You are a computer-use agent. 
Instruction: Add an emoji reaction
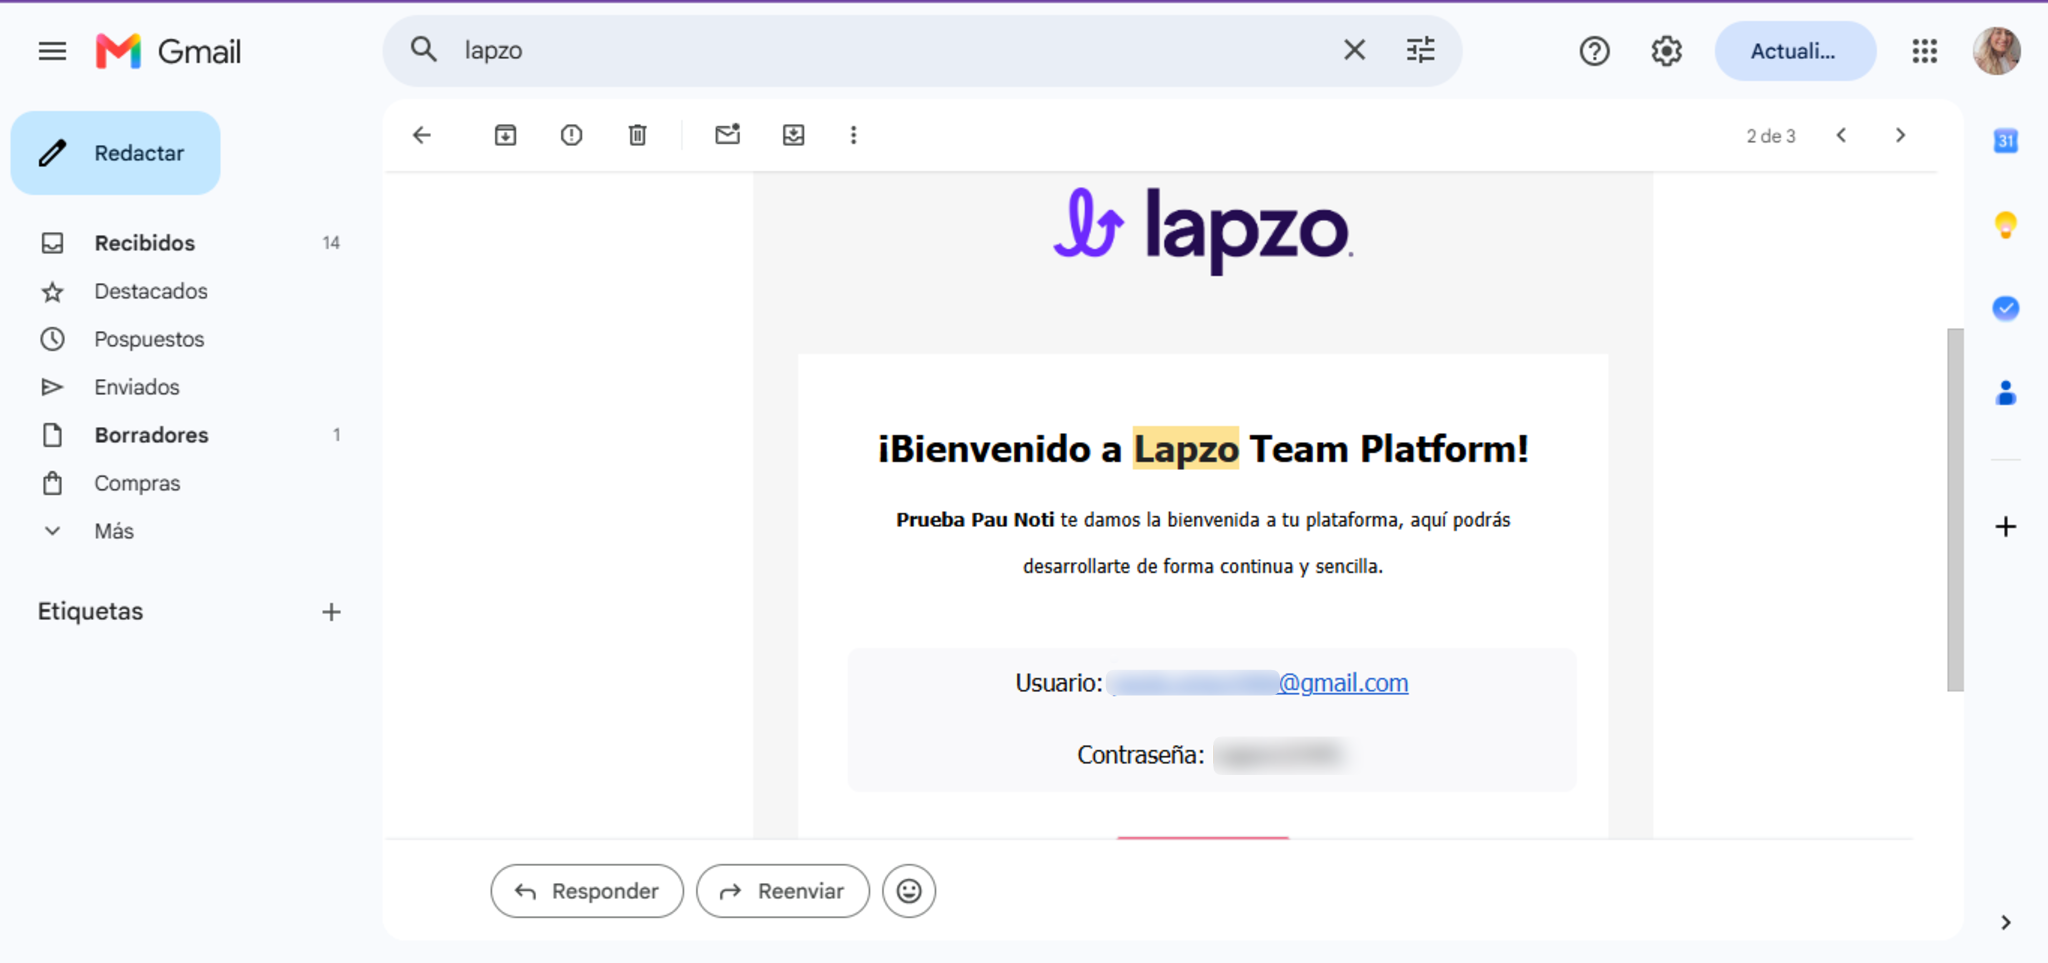pos(909,891)
